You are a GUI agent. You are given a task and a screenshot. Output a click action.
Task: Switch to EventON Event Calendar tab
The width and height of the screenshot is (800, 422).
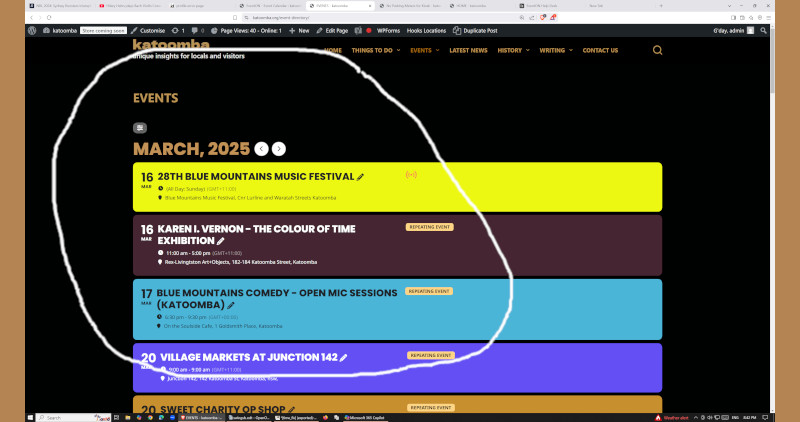point(270,6)
